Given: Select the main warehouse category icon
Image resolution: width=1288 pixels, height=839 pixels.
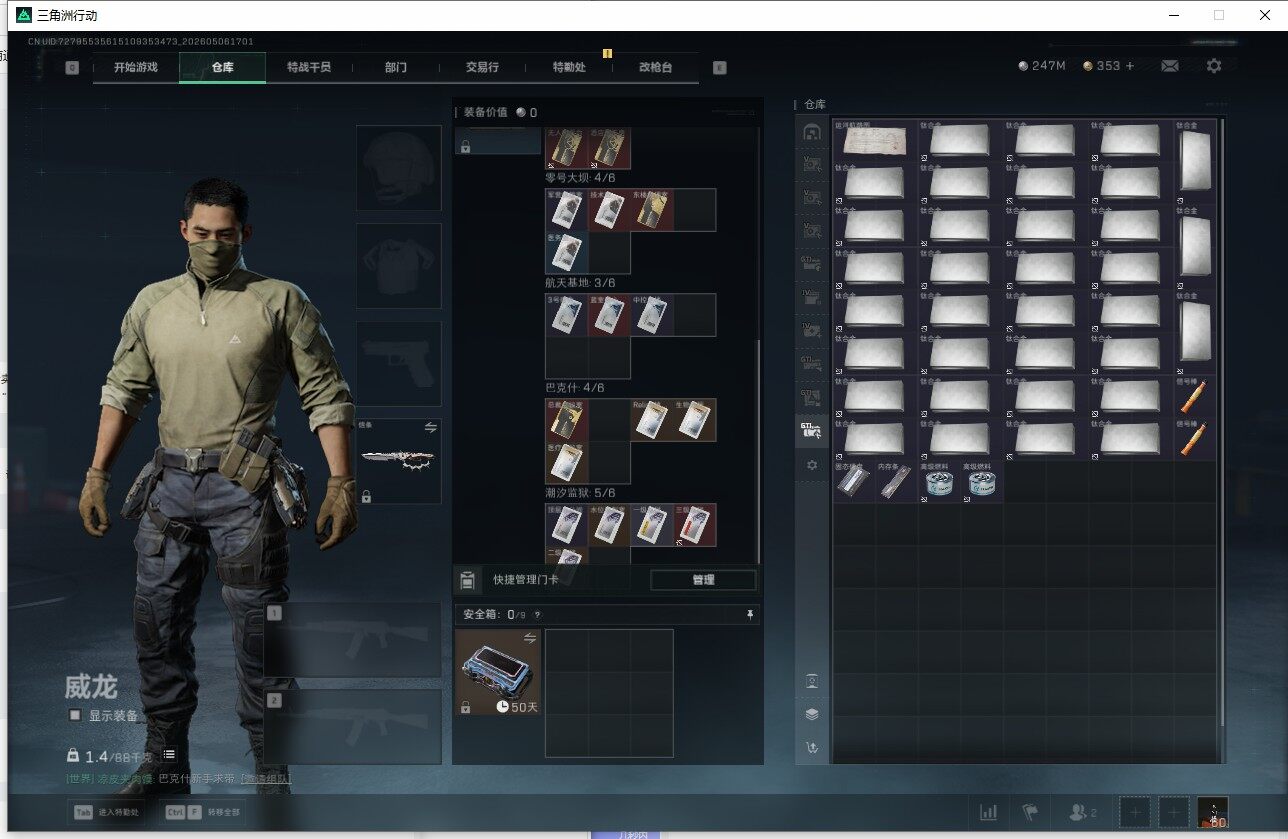Looking at the screenshot, I should [x=812, y=132].
